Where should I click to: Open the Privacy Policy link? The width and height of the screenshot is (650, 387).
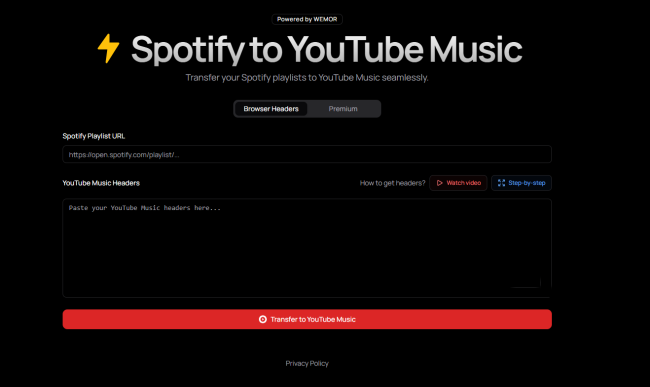307,363
